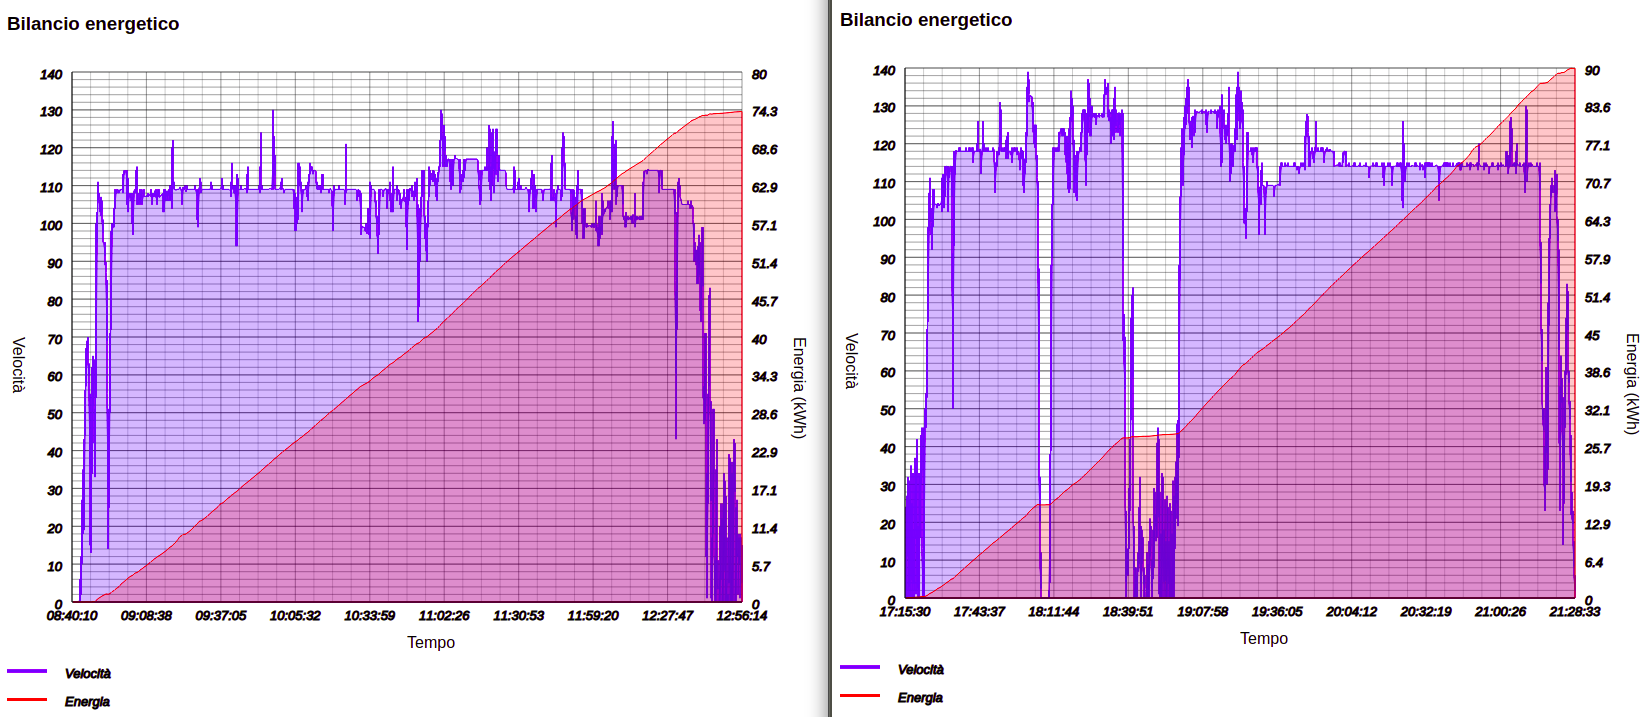The height and width of the screenshot is (717, 1652).
Task: Select the 12.9 energy axis value
Action: (x=1598, y=525)
